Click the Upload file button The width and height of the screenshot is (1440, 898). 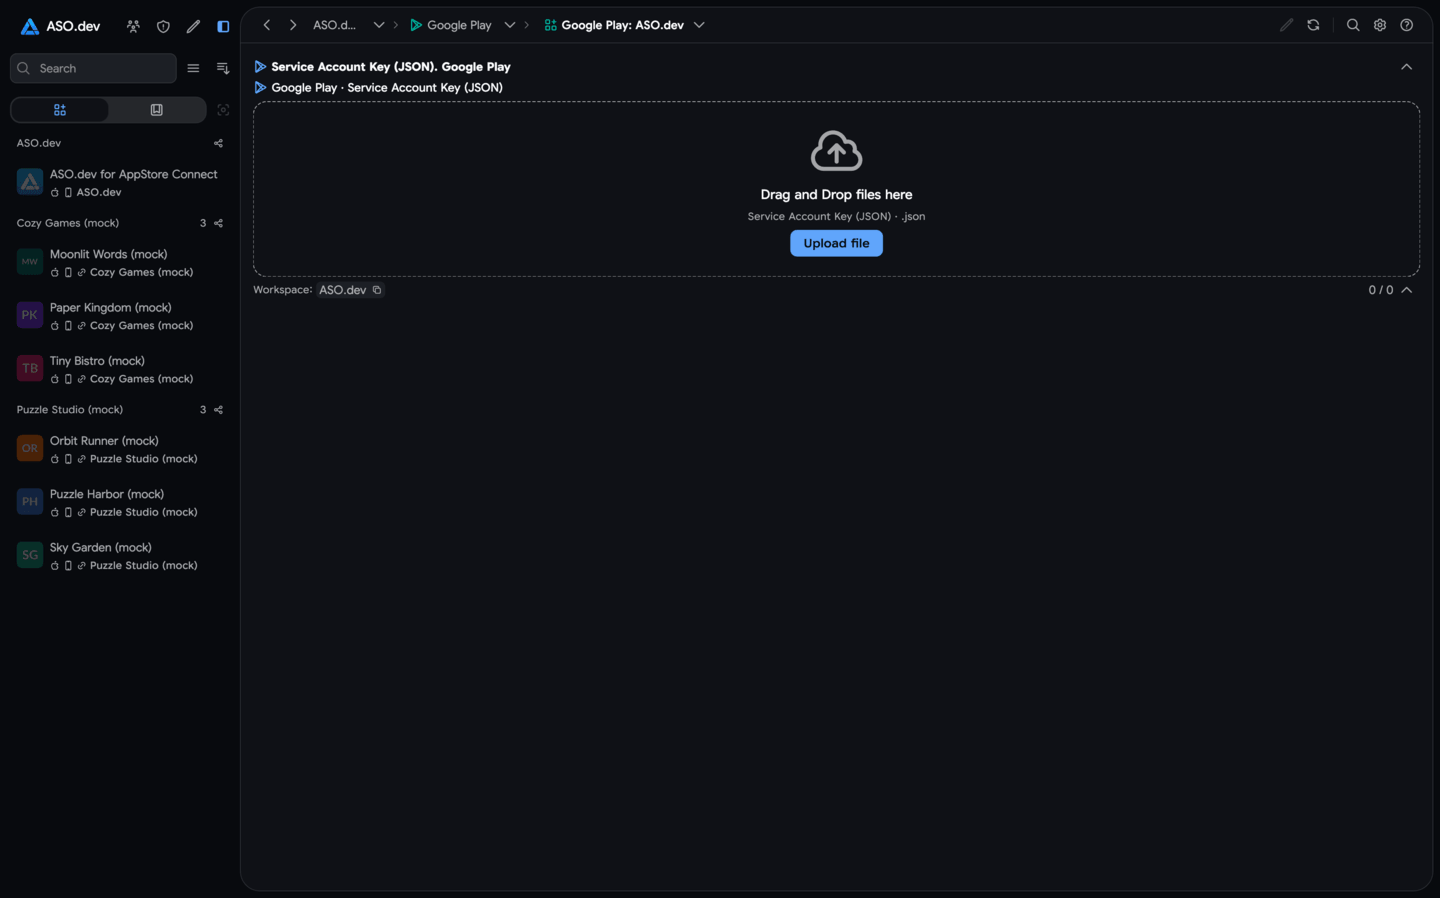point(836,243)
